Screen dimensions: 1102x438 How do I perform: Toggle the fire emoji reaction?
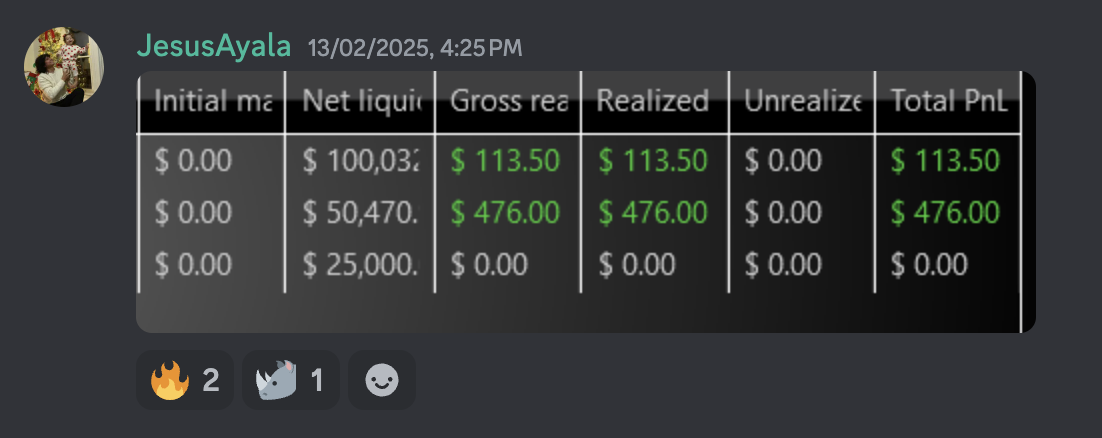(x=185, y=380)
